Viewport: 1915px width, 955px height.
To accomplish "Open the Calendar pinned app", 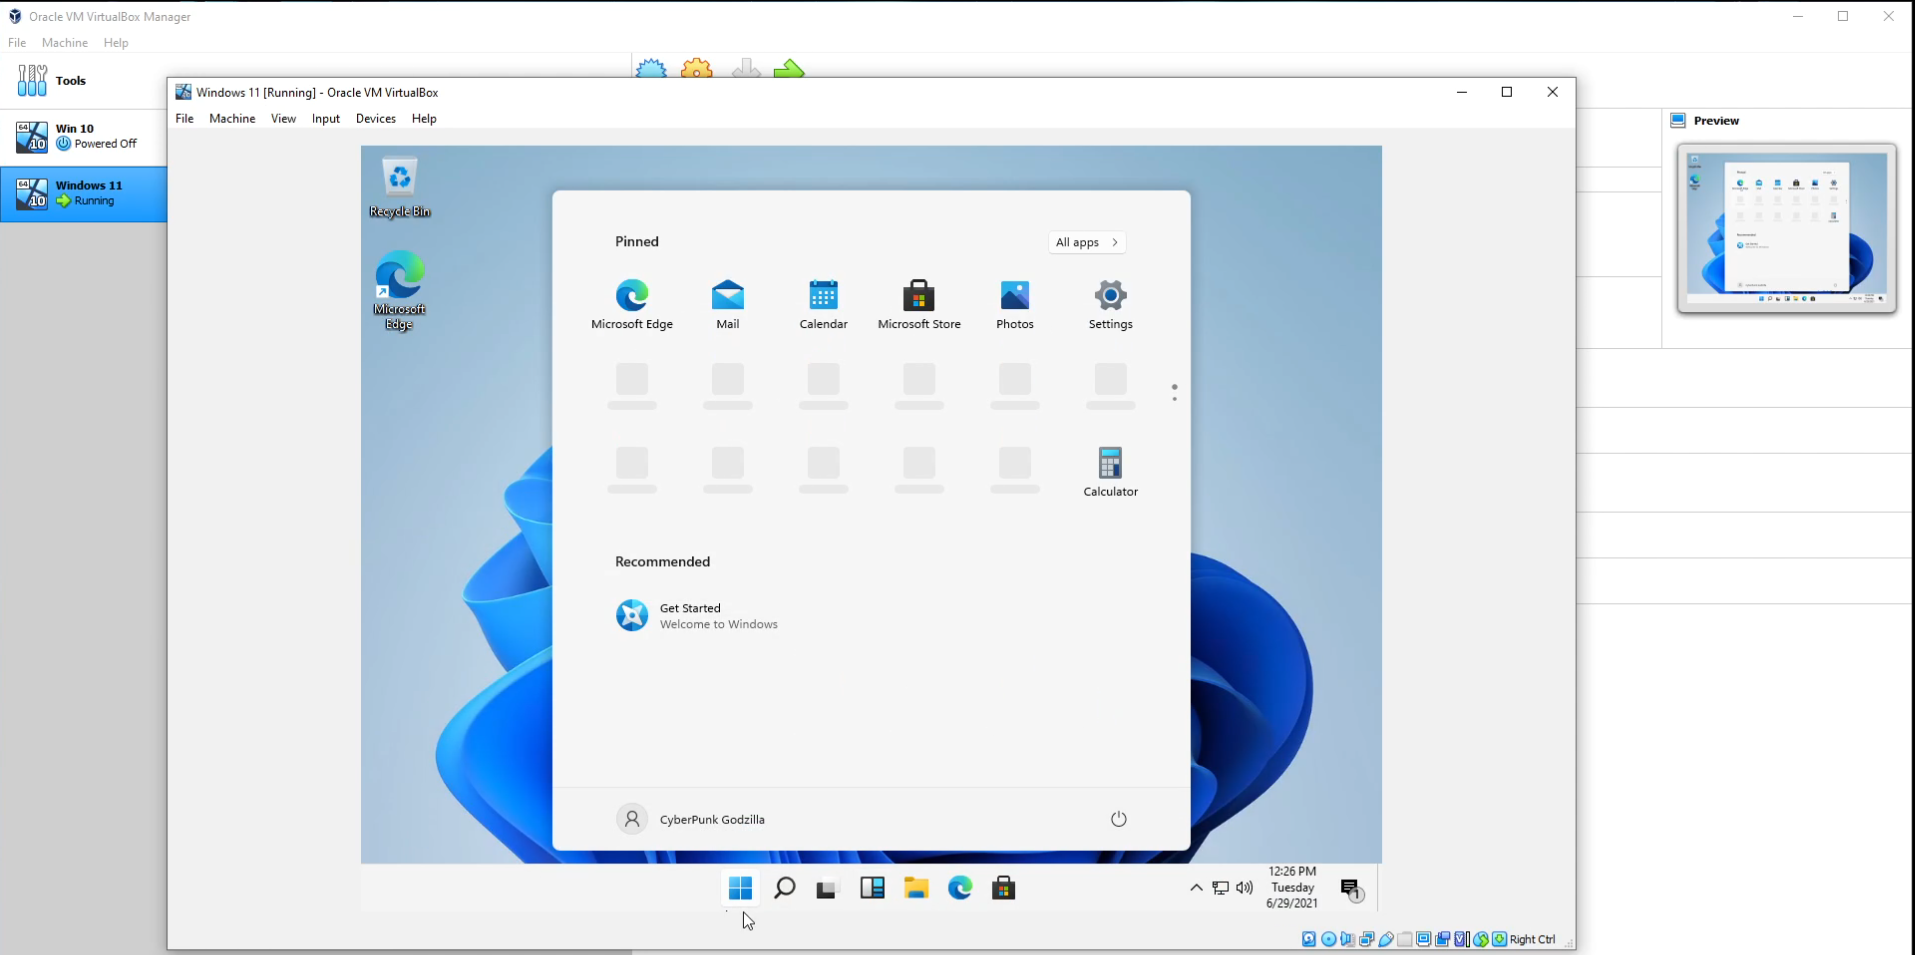I will [823, 304].
